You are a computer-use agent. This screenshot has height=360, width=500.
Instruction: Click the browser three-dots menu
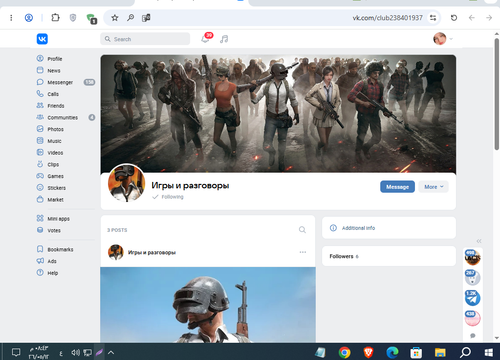[x=11, y=18]
